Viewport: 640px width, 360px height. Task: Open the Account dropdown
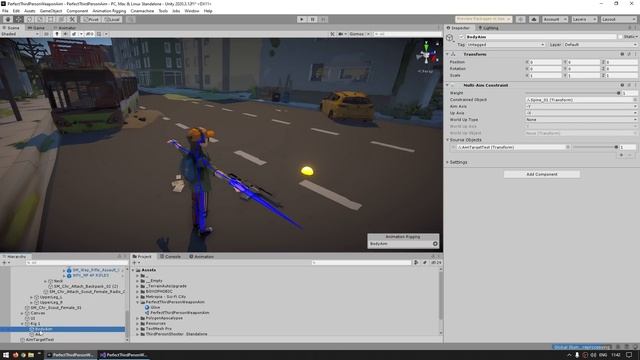[x=555, y=19]
